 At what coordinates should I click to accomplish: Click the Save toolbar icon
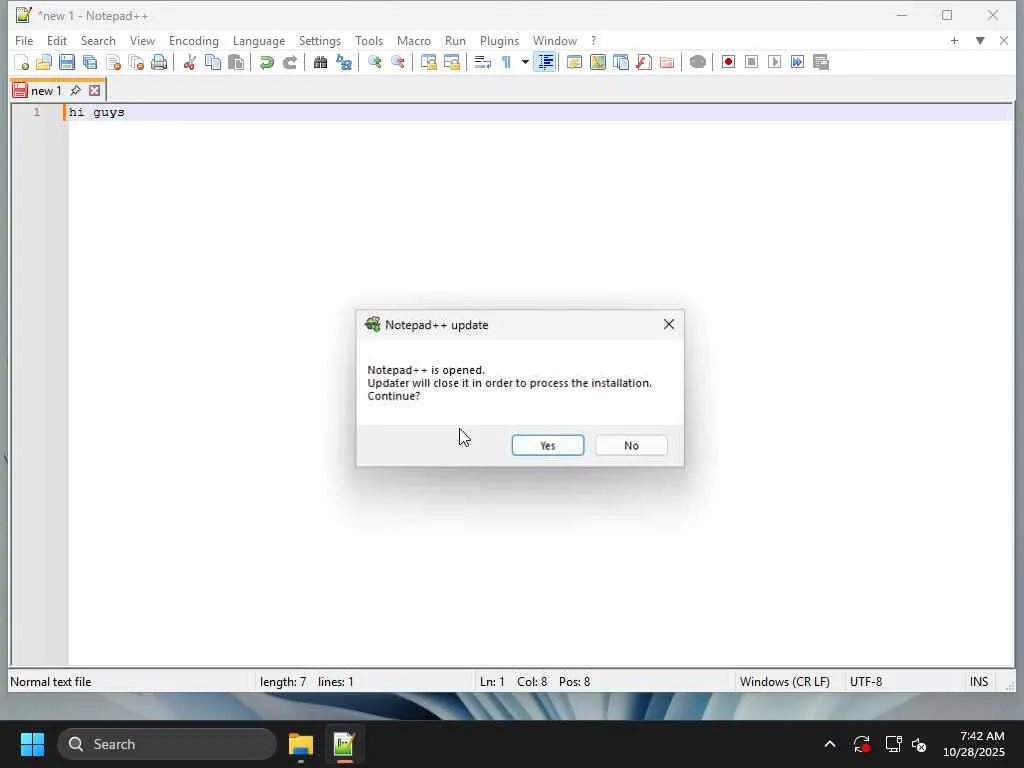point(67,62)
